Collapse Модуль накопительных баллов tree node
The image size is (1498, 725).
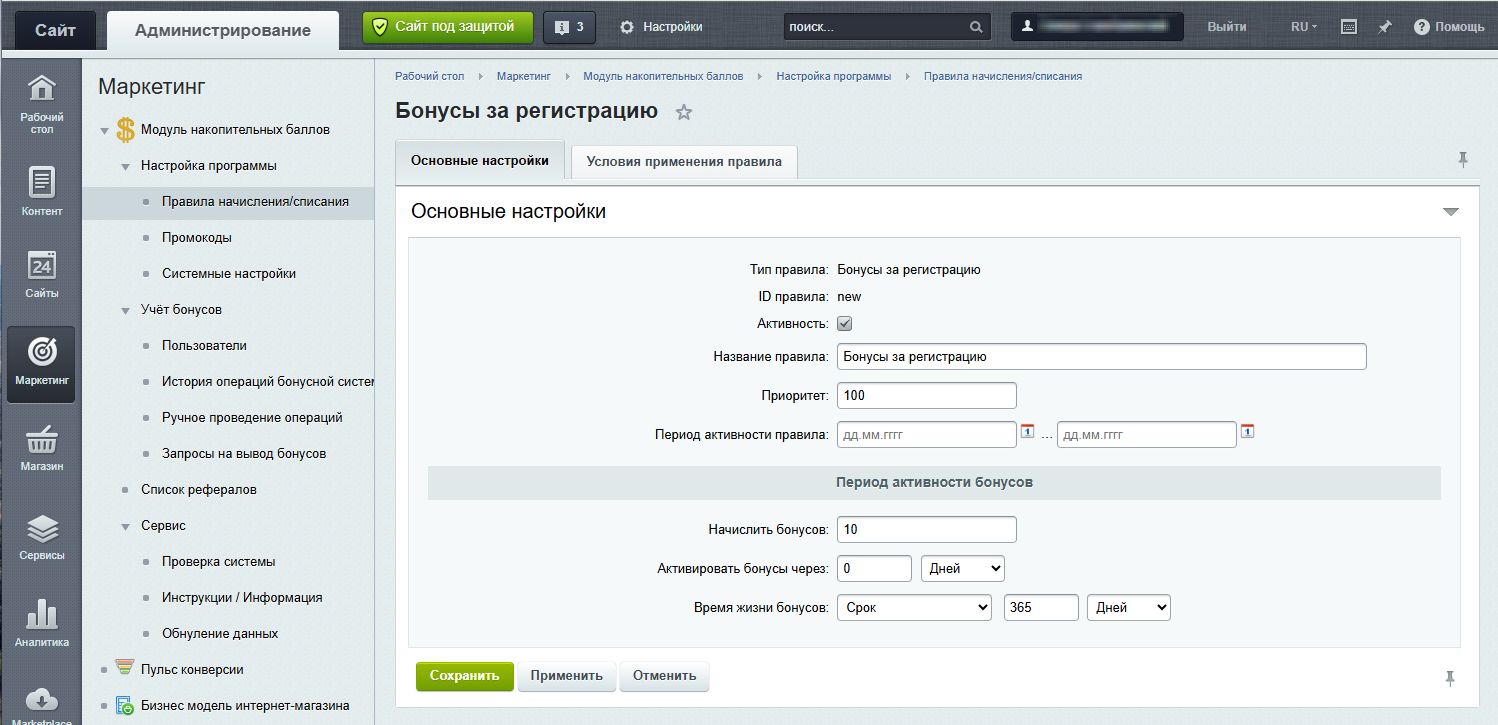105,130
